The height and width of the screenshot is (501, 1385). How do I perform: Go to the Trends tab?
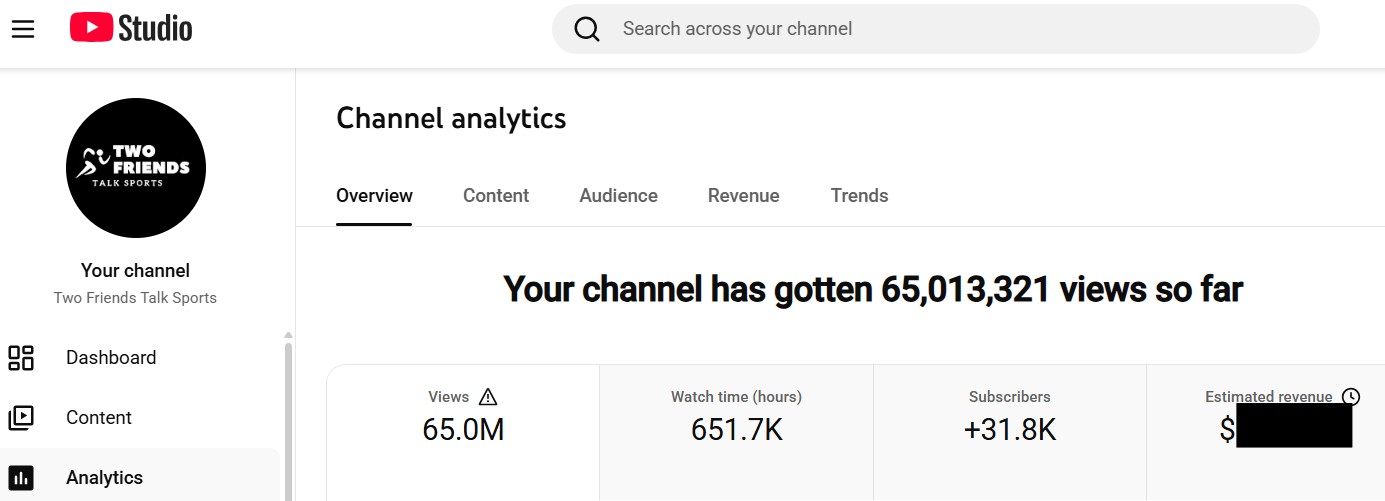click(x=859, y=196)
